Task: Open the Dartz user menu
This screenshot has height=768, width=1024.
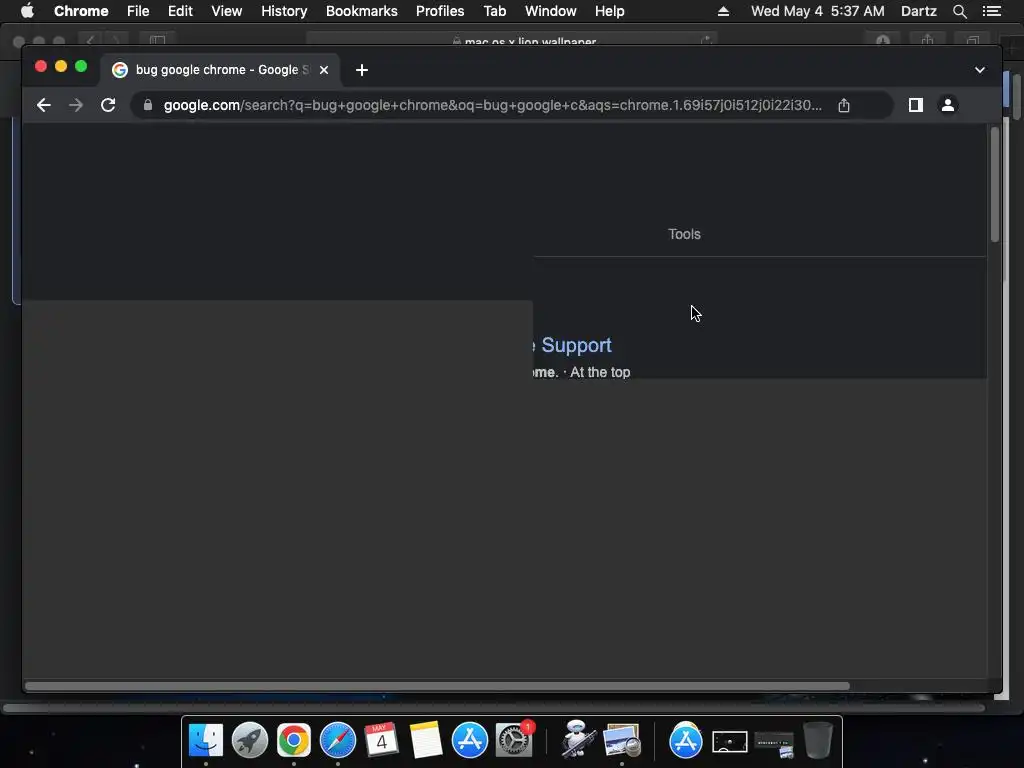Action: (918, 11)
